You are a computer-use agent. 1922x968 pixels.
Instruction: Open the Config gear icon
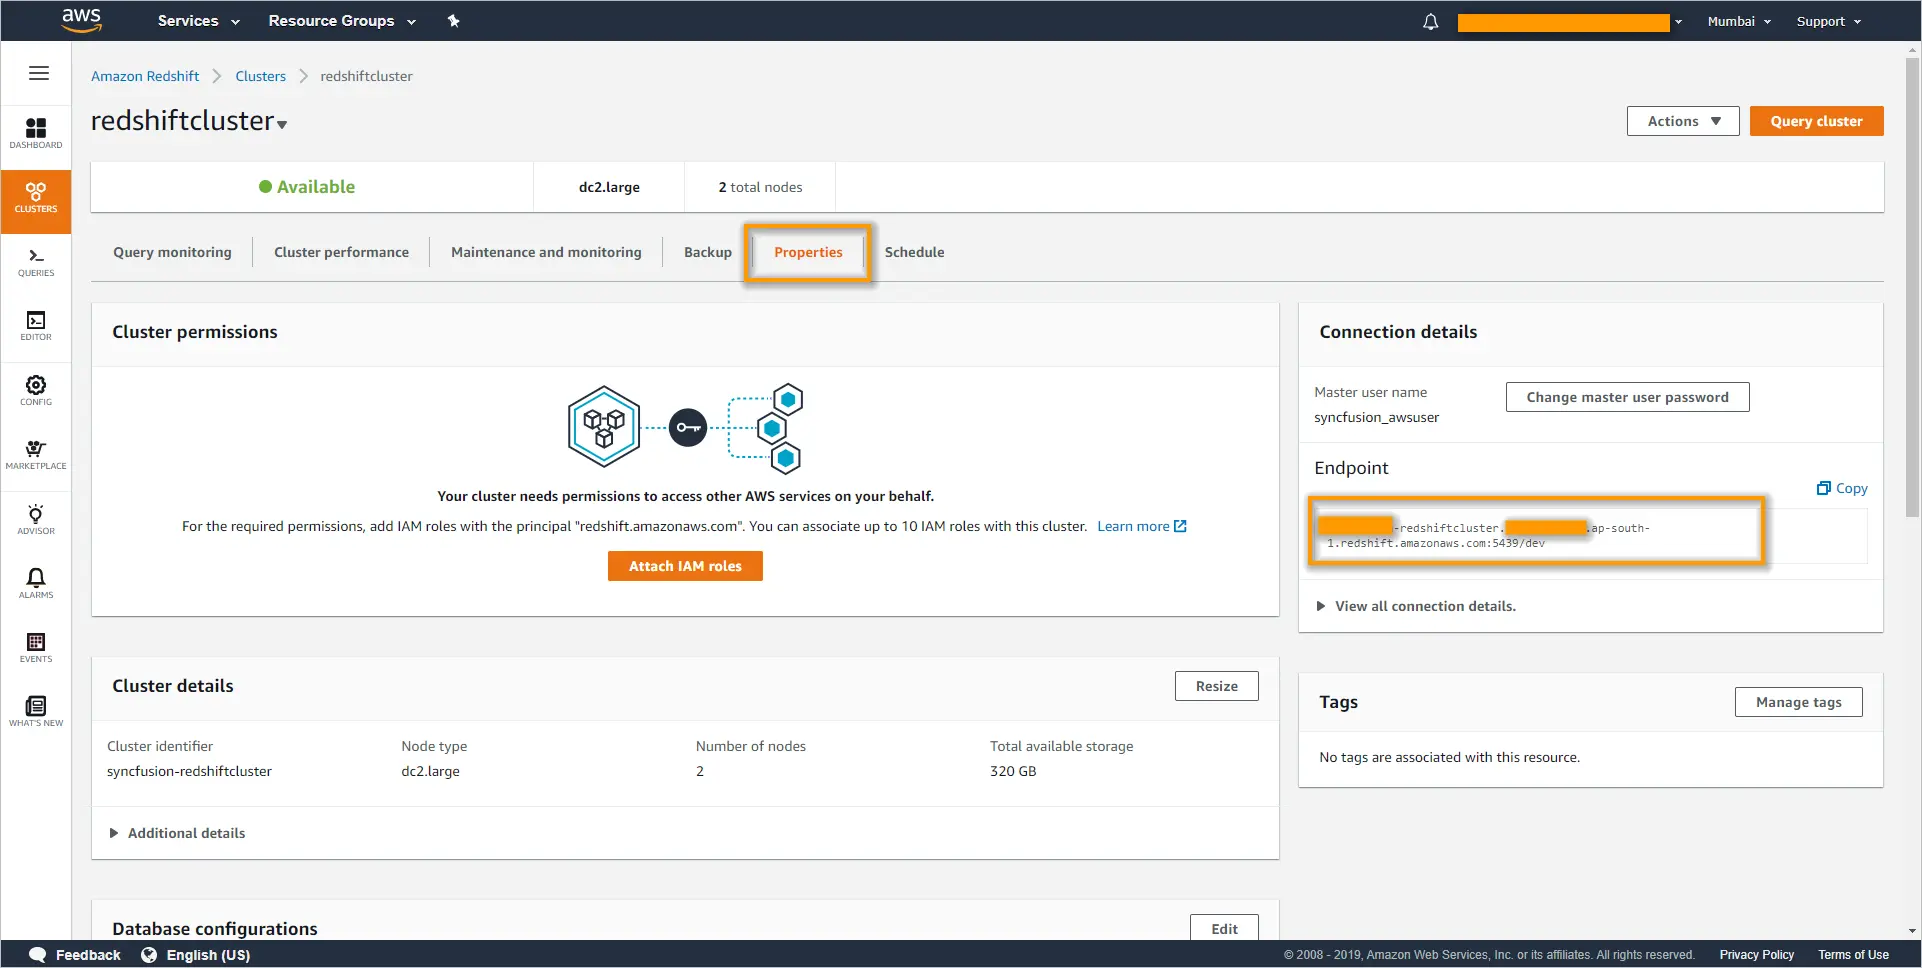tap(36, 389)
